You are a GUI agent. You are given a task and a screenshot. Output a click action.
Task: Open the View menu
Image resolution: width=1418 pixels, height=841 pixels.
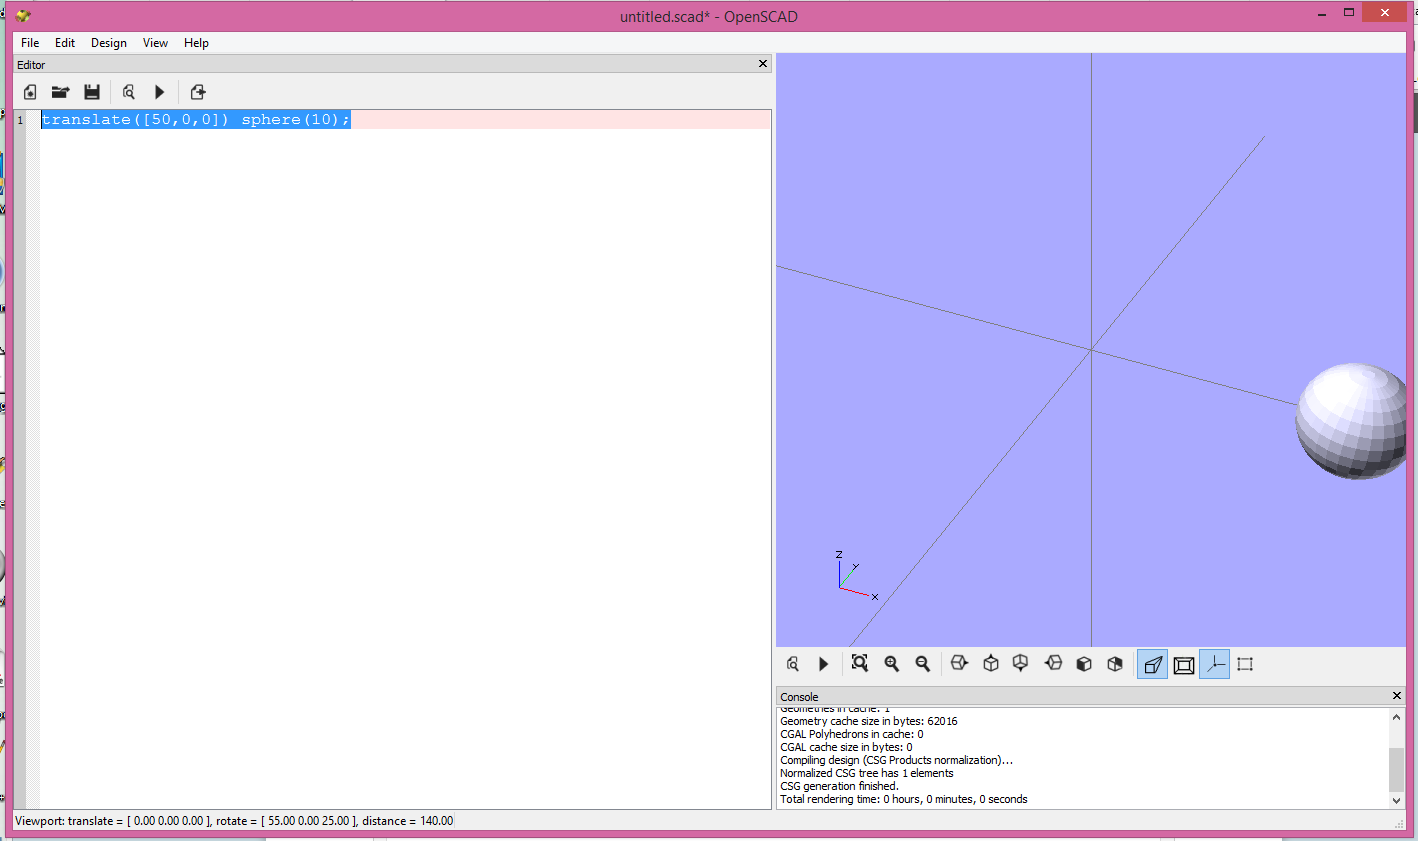click(x=155, y=43)
